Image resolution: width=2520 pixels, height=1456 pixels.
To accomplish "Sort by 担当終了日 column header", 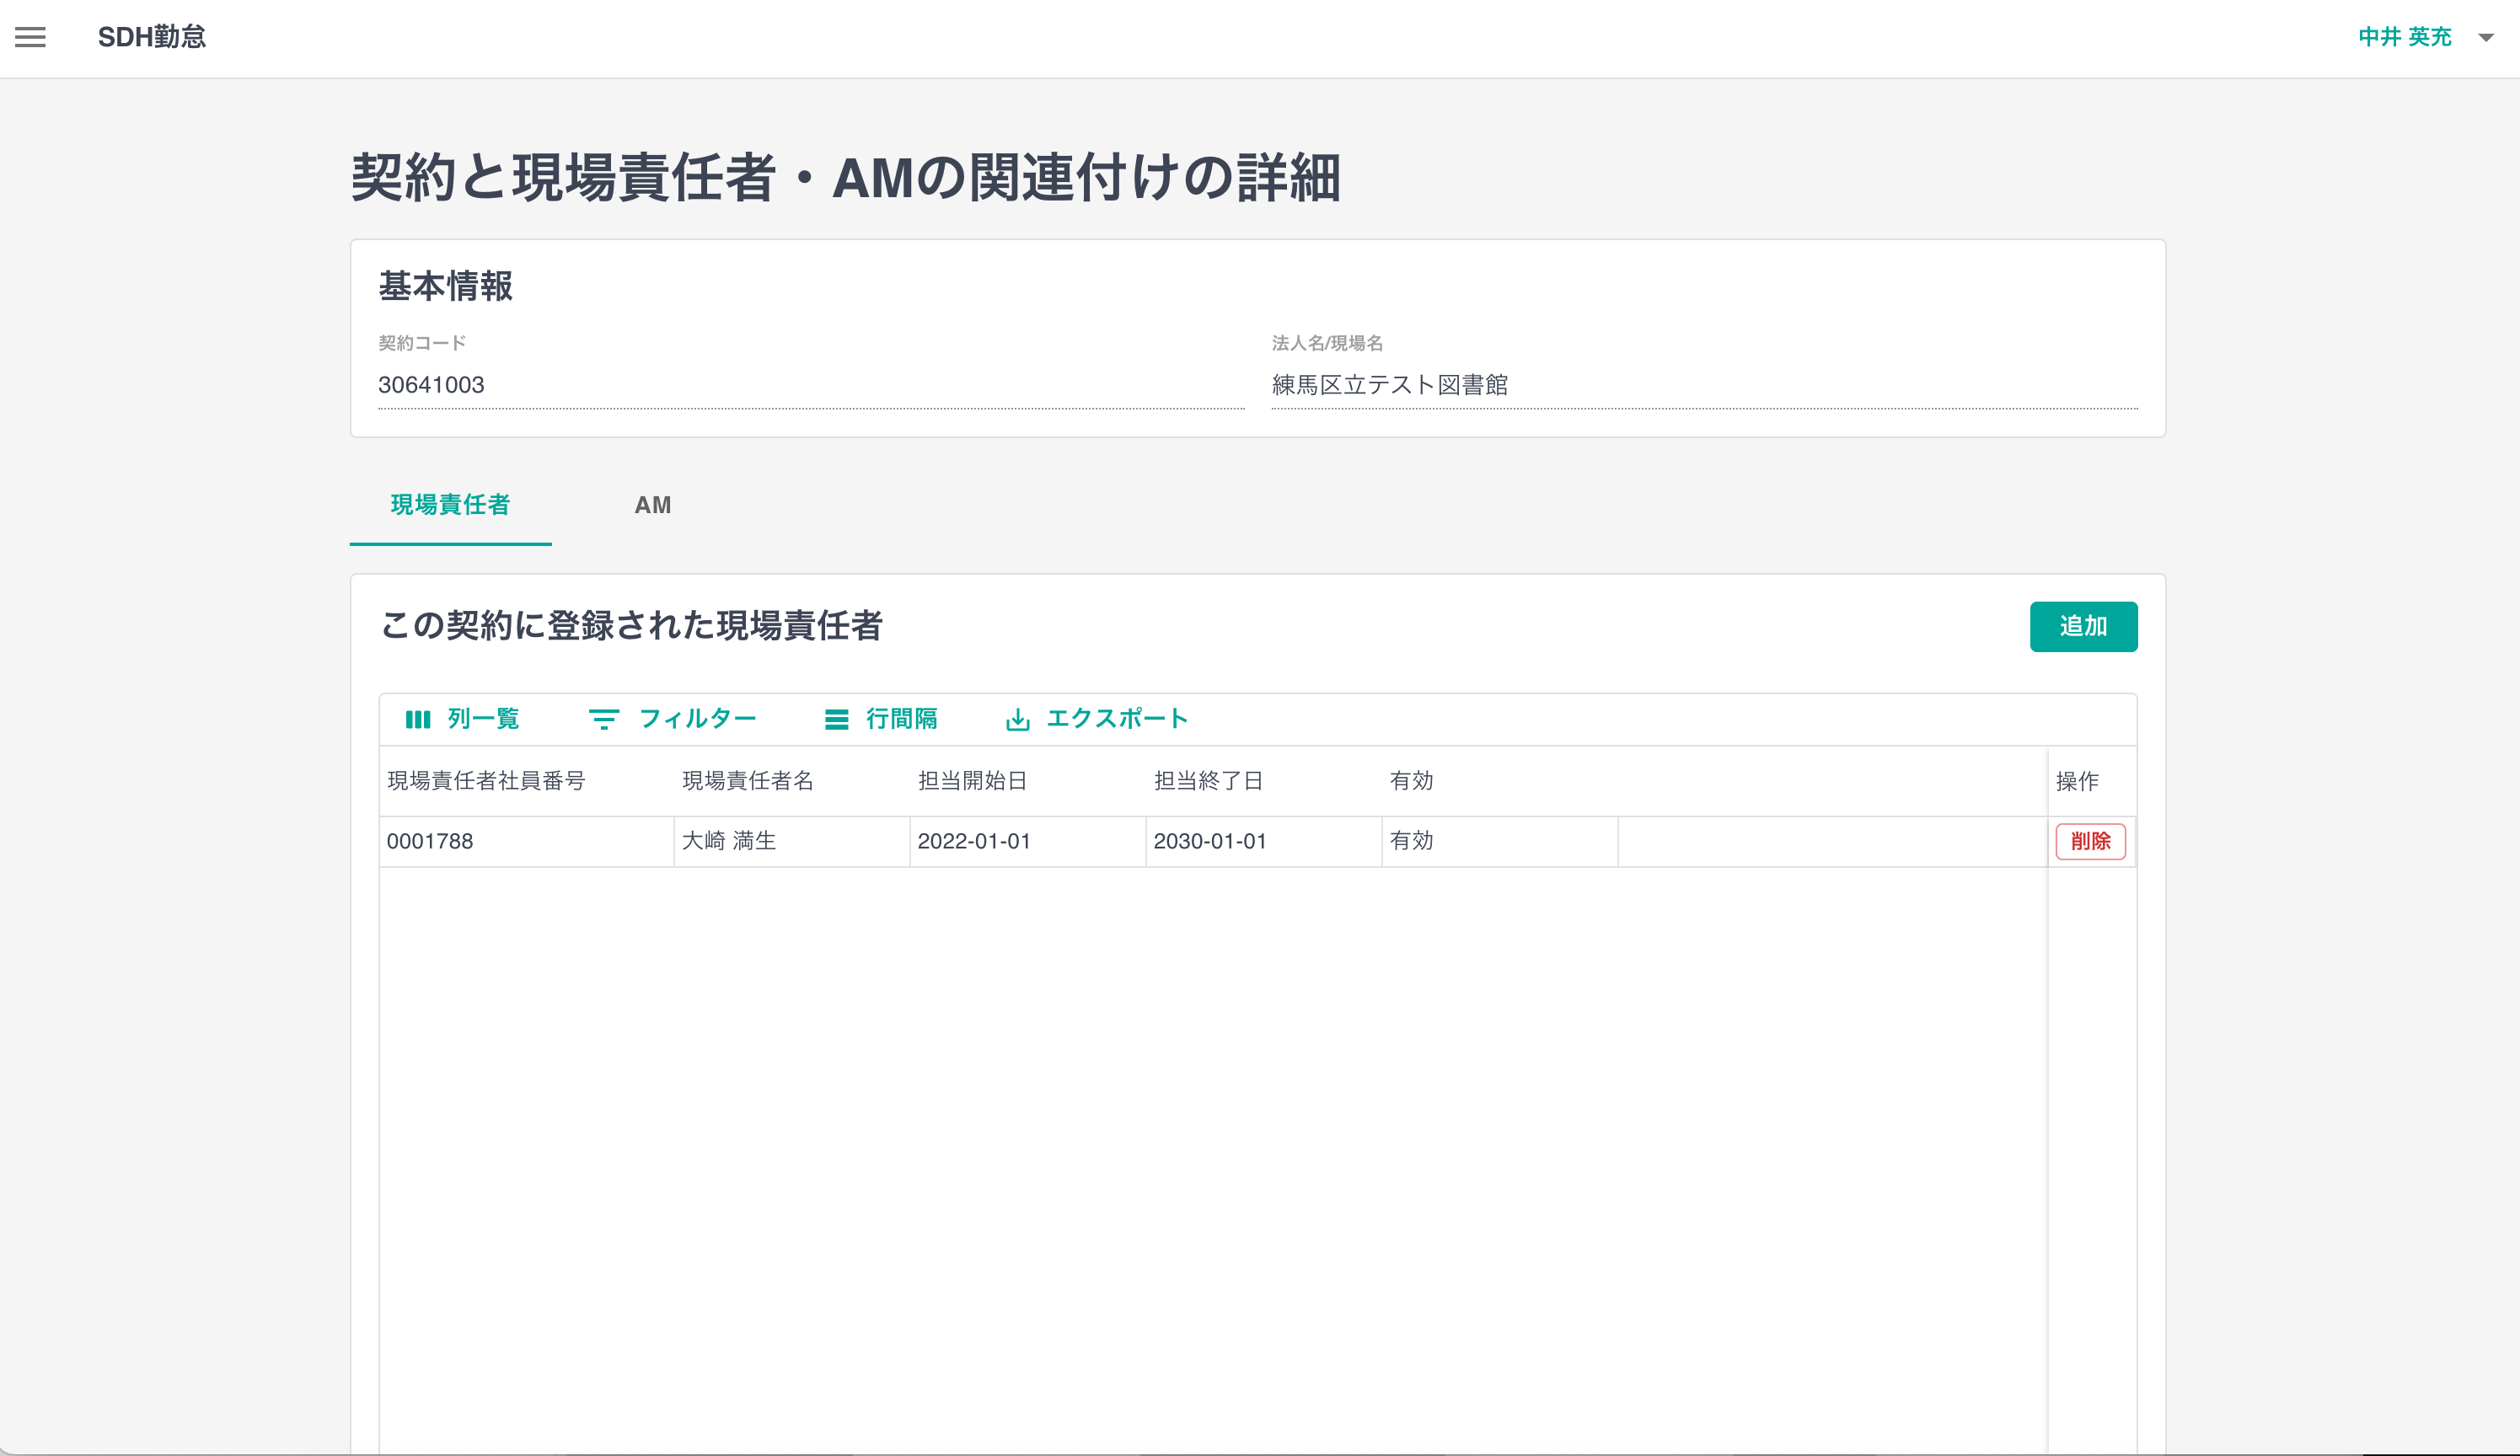I will click(1208, 781).
